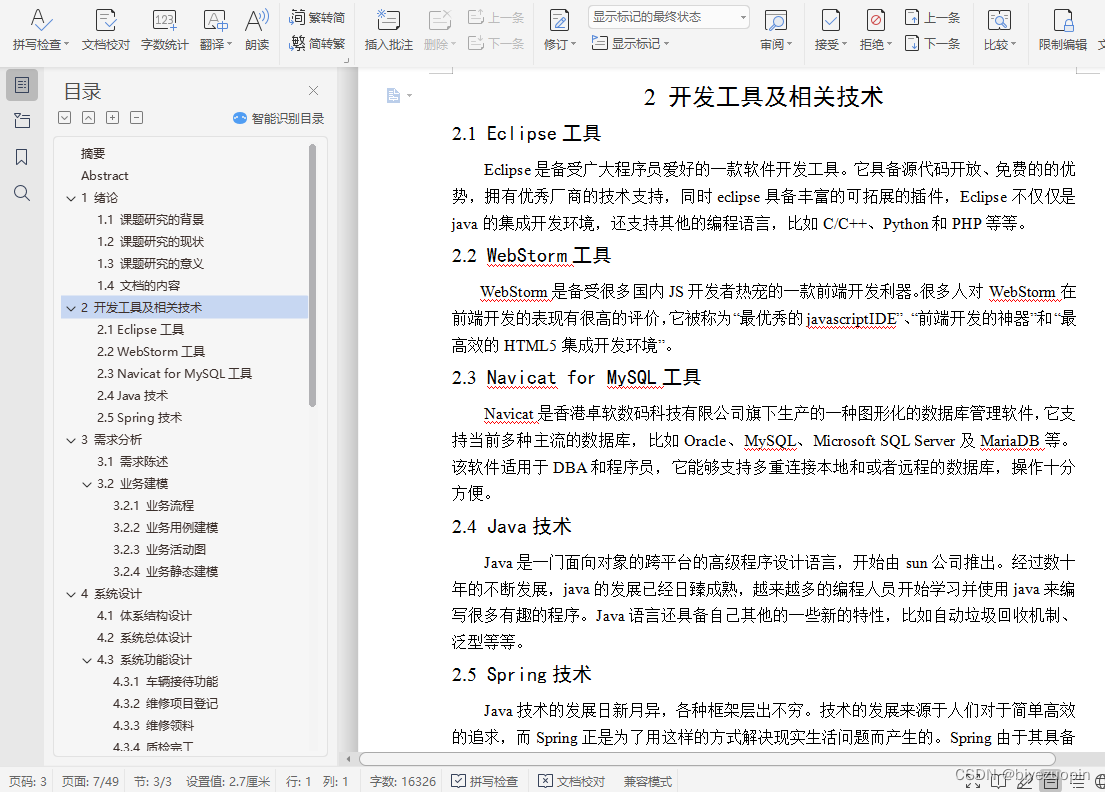1105x792 pixels.
Task: Click the 翻译 translate icon
Action: [215, 20]
